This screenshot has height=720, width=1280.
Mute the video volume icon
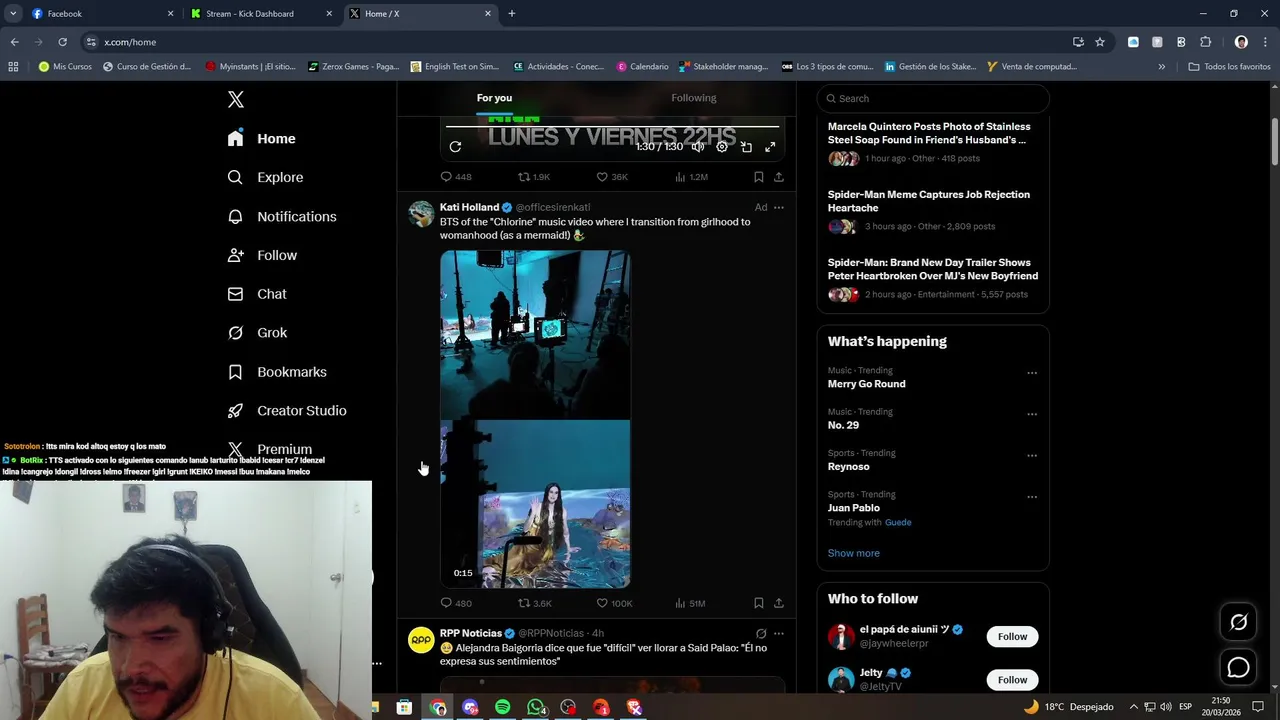coord(698,147)
